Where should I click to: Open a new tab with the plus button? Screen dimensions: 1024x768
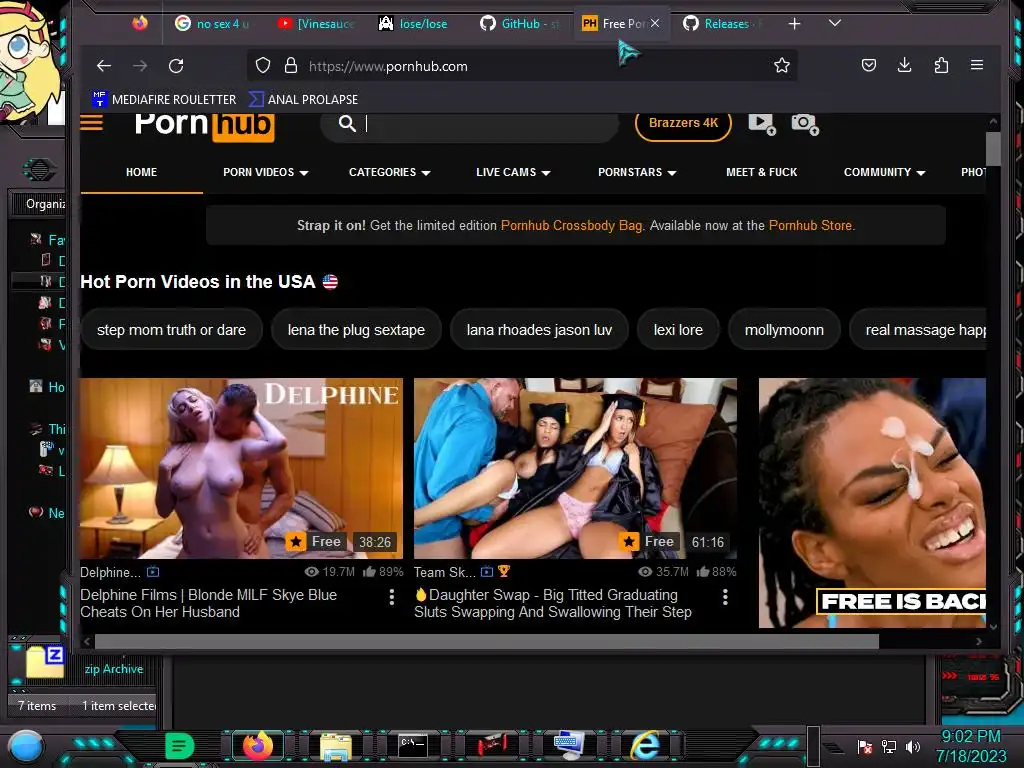coord(794,24)
